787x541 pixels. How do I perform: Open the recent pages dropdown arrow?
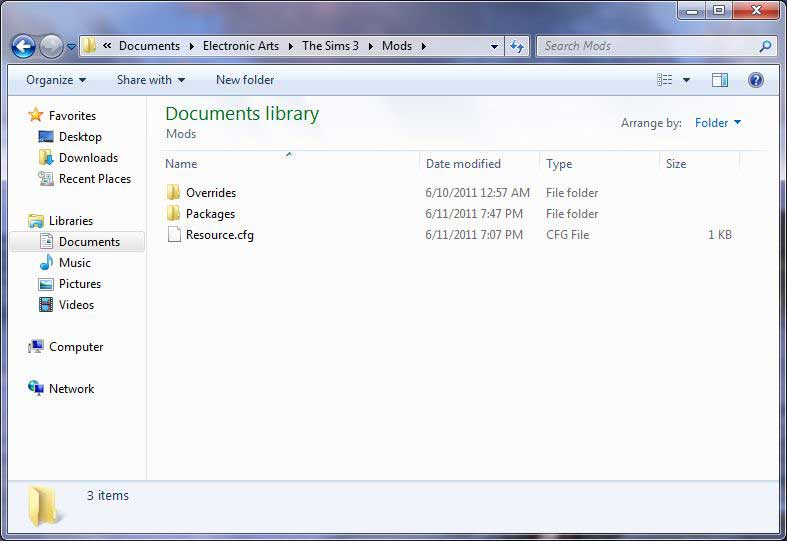[x=71, y=47]
